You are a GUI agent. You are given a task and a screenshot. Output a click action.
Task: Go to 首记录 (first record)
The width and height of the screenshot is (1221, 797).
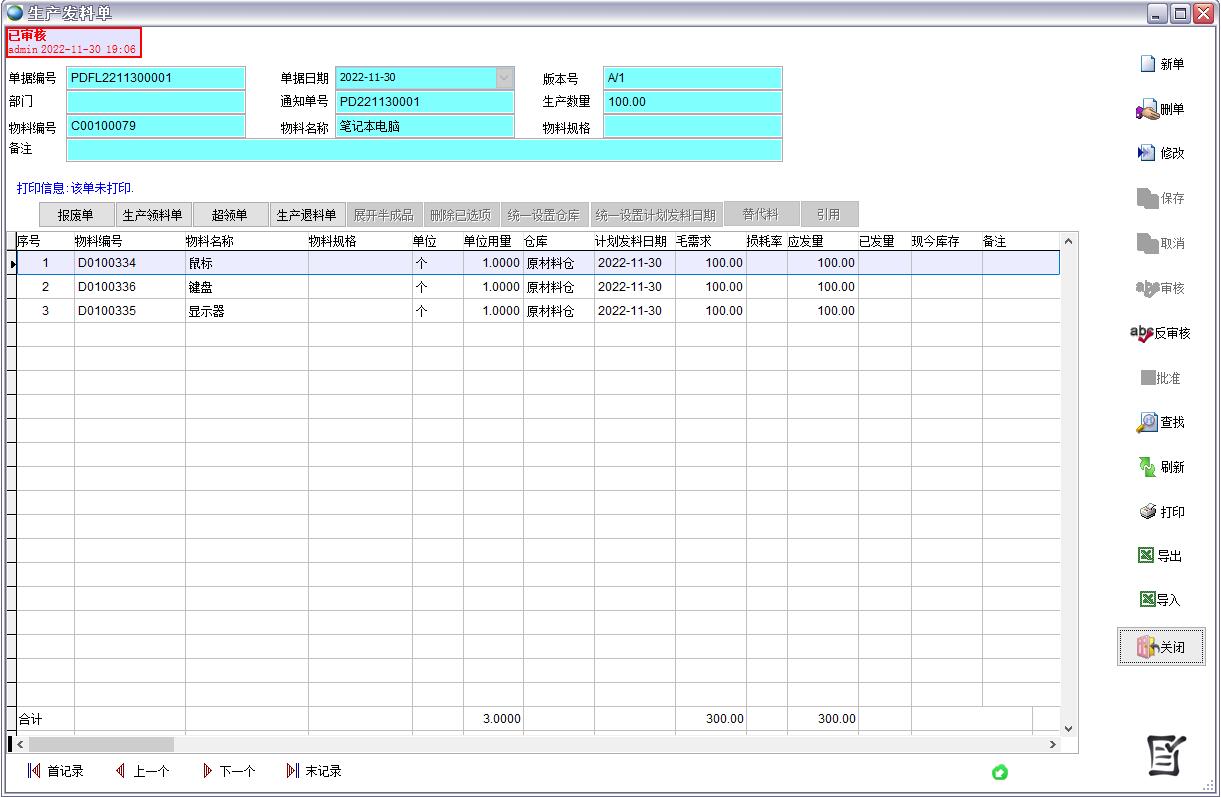(56, 771)
